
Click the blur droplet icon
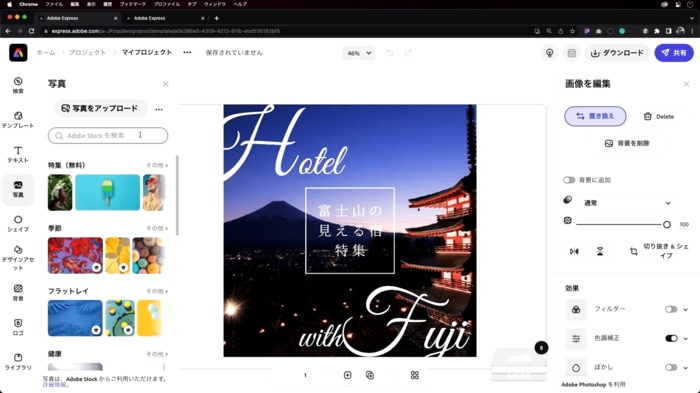(576, 368)
